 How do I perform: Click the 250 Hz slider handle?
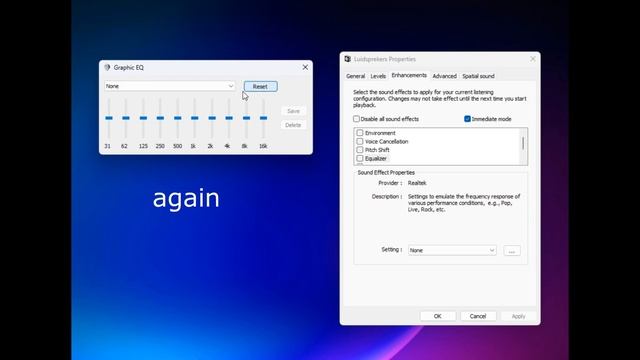coord(160,118)
